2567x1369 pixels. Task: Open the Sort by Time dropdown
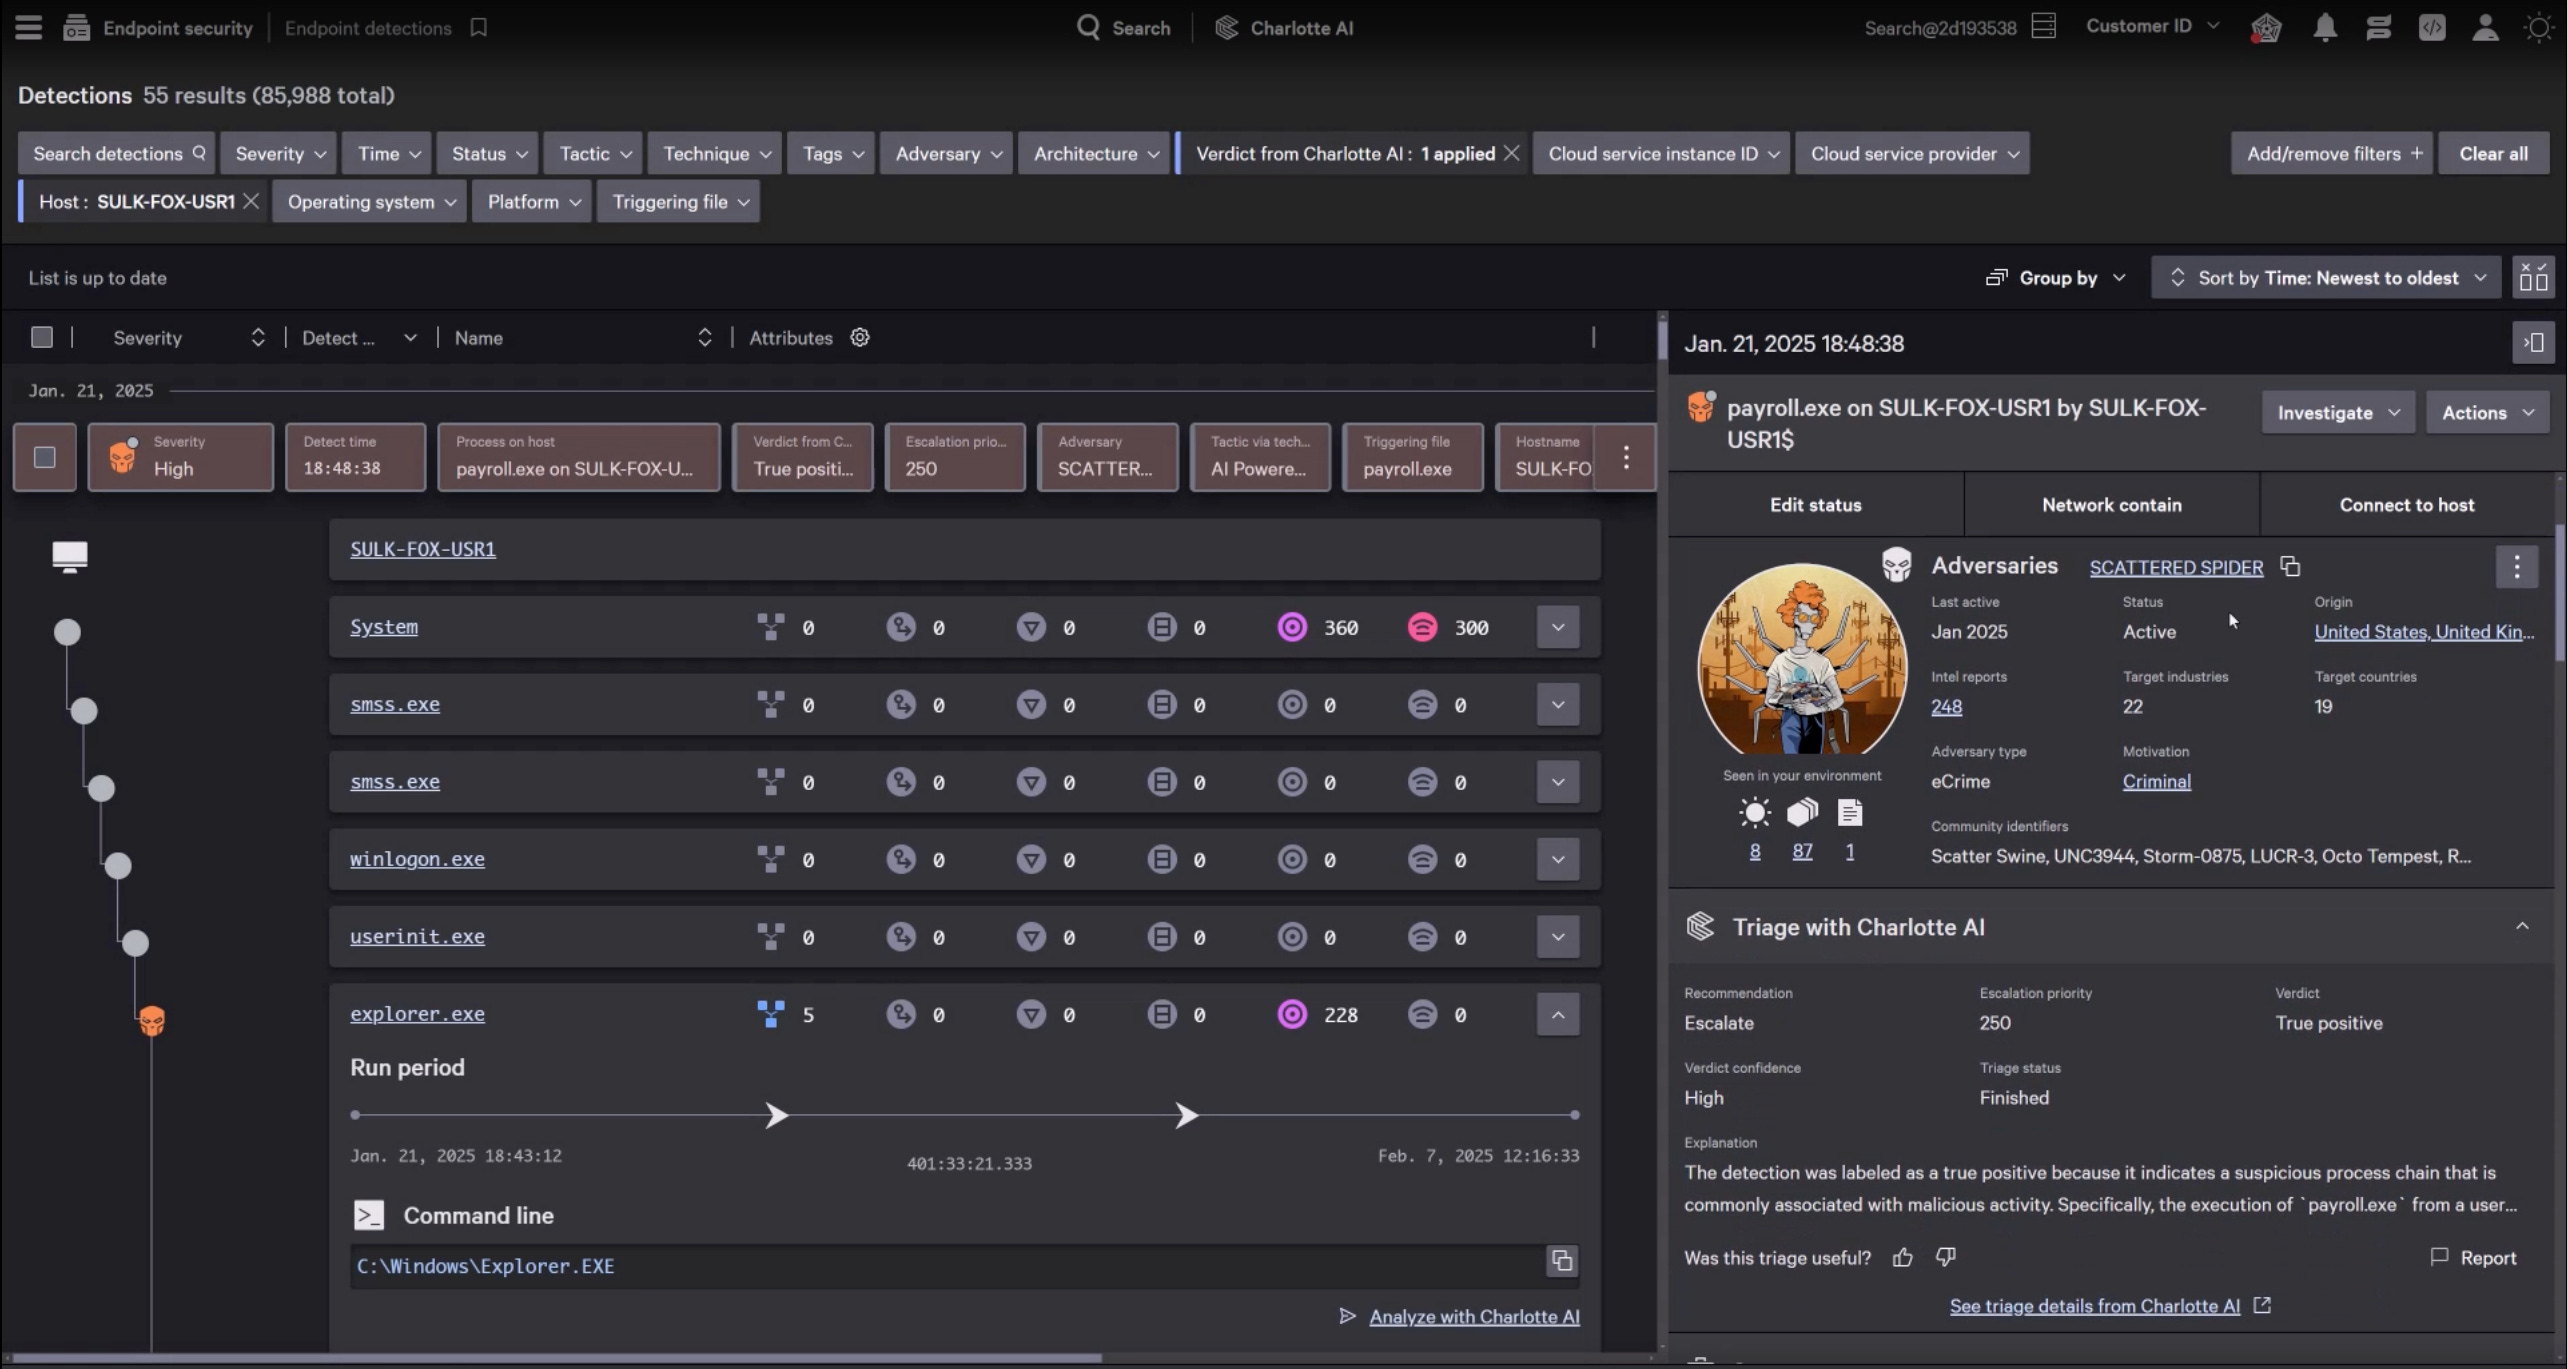coord(2326,278)
